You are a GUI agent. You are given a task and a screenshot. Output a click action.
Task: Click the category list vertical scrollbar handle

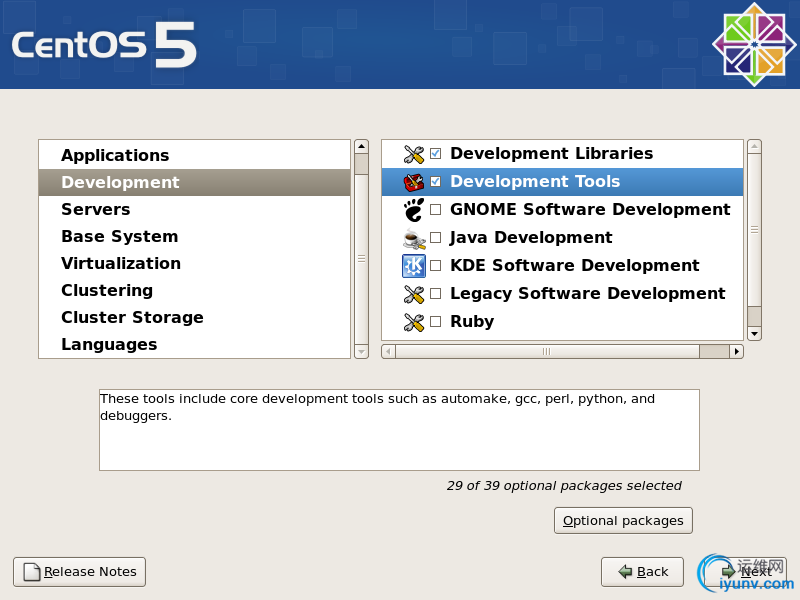[x=361, y=259]
